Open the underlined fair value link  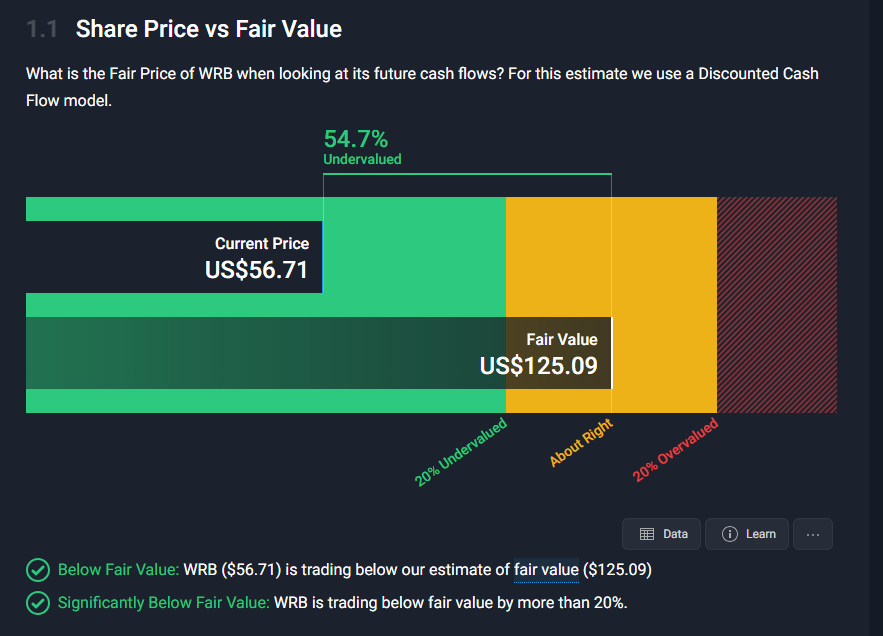tap(546, 570)
